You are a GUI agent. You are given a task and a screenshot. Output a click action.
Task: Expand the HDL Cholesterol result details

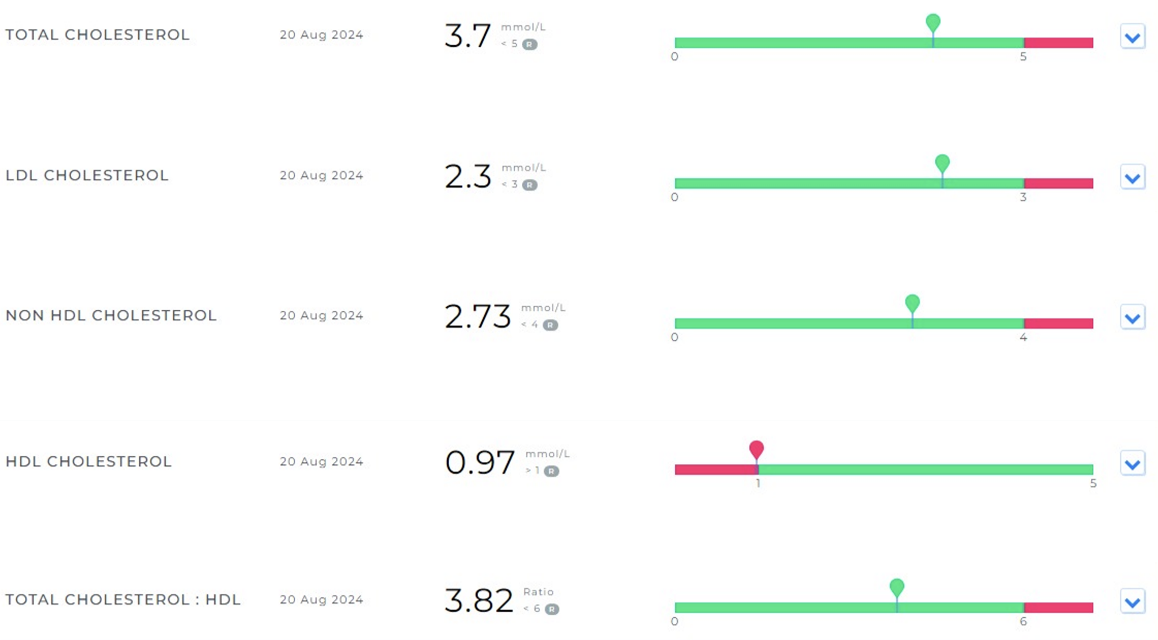(1132, 465)
